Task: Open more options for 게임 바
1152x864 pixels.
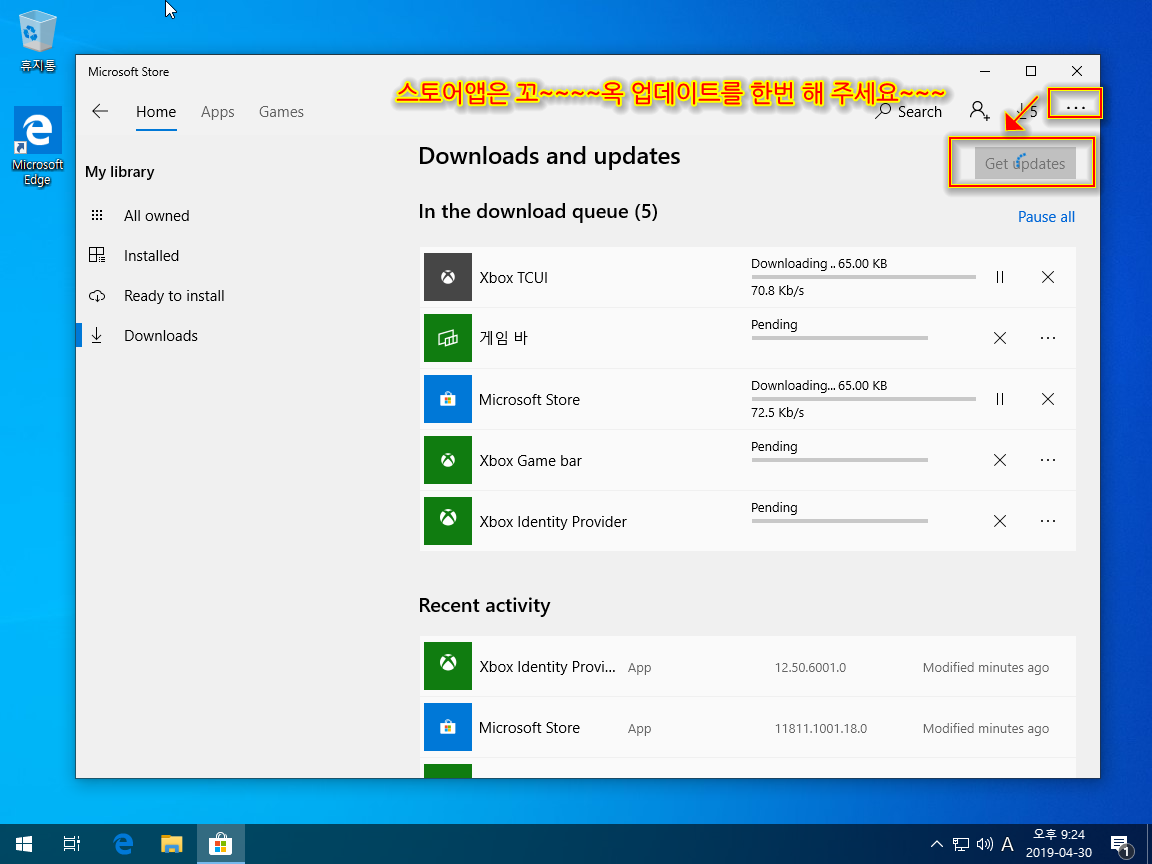Action: (1048, 338)
